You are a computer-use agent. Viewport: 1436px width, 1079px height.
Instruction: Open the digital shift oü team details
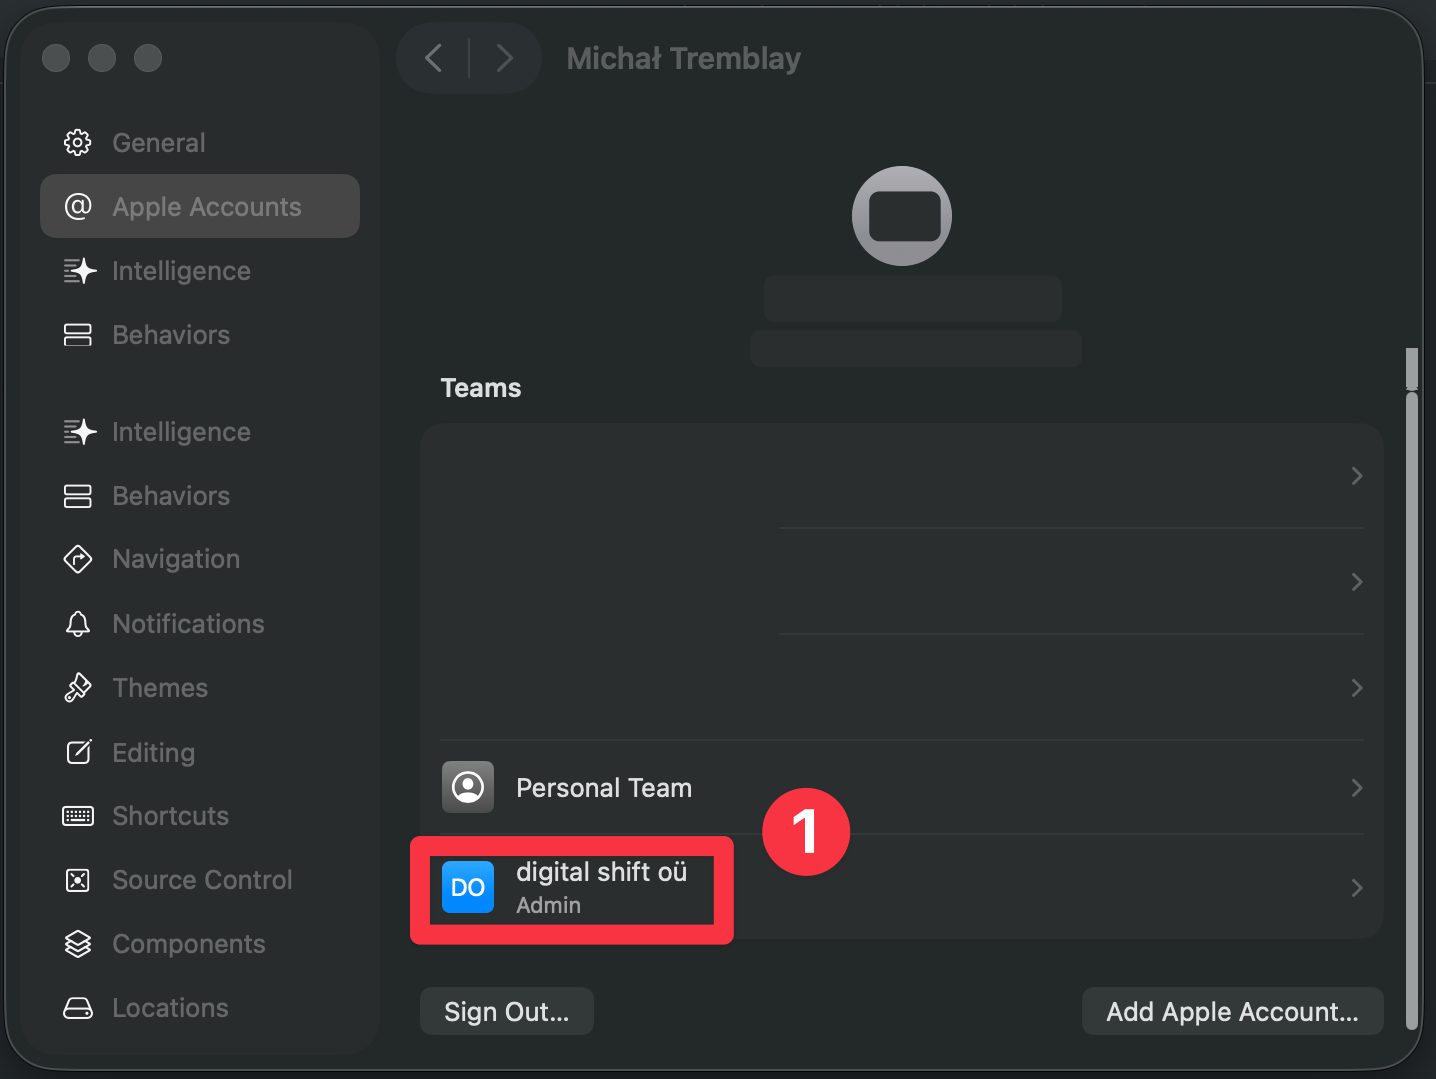click(x=601, y=887)
